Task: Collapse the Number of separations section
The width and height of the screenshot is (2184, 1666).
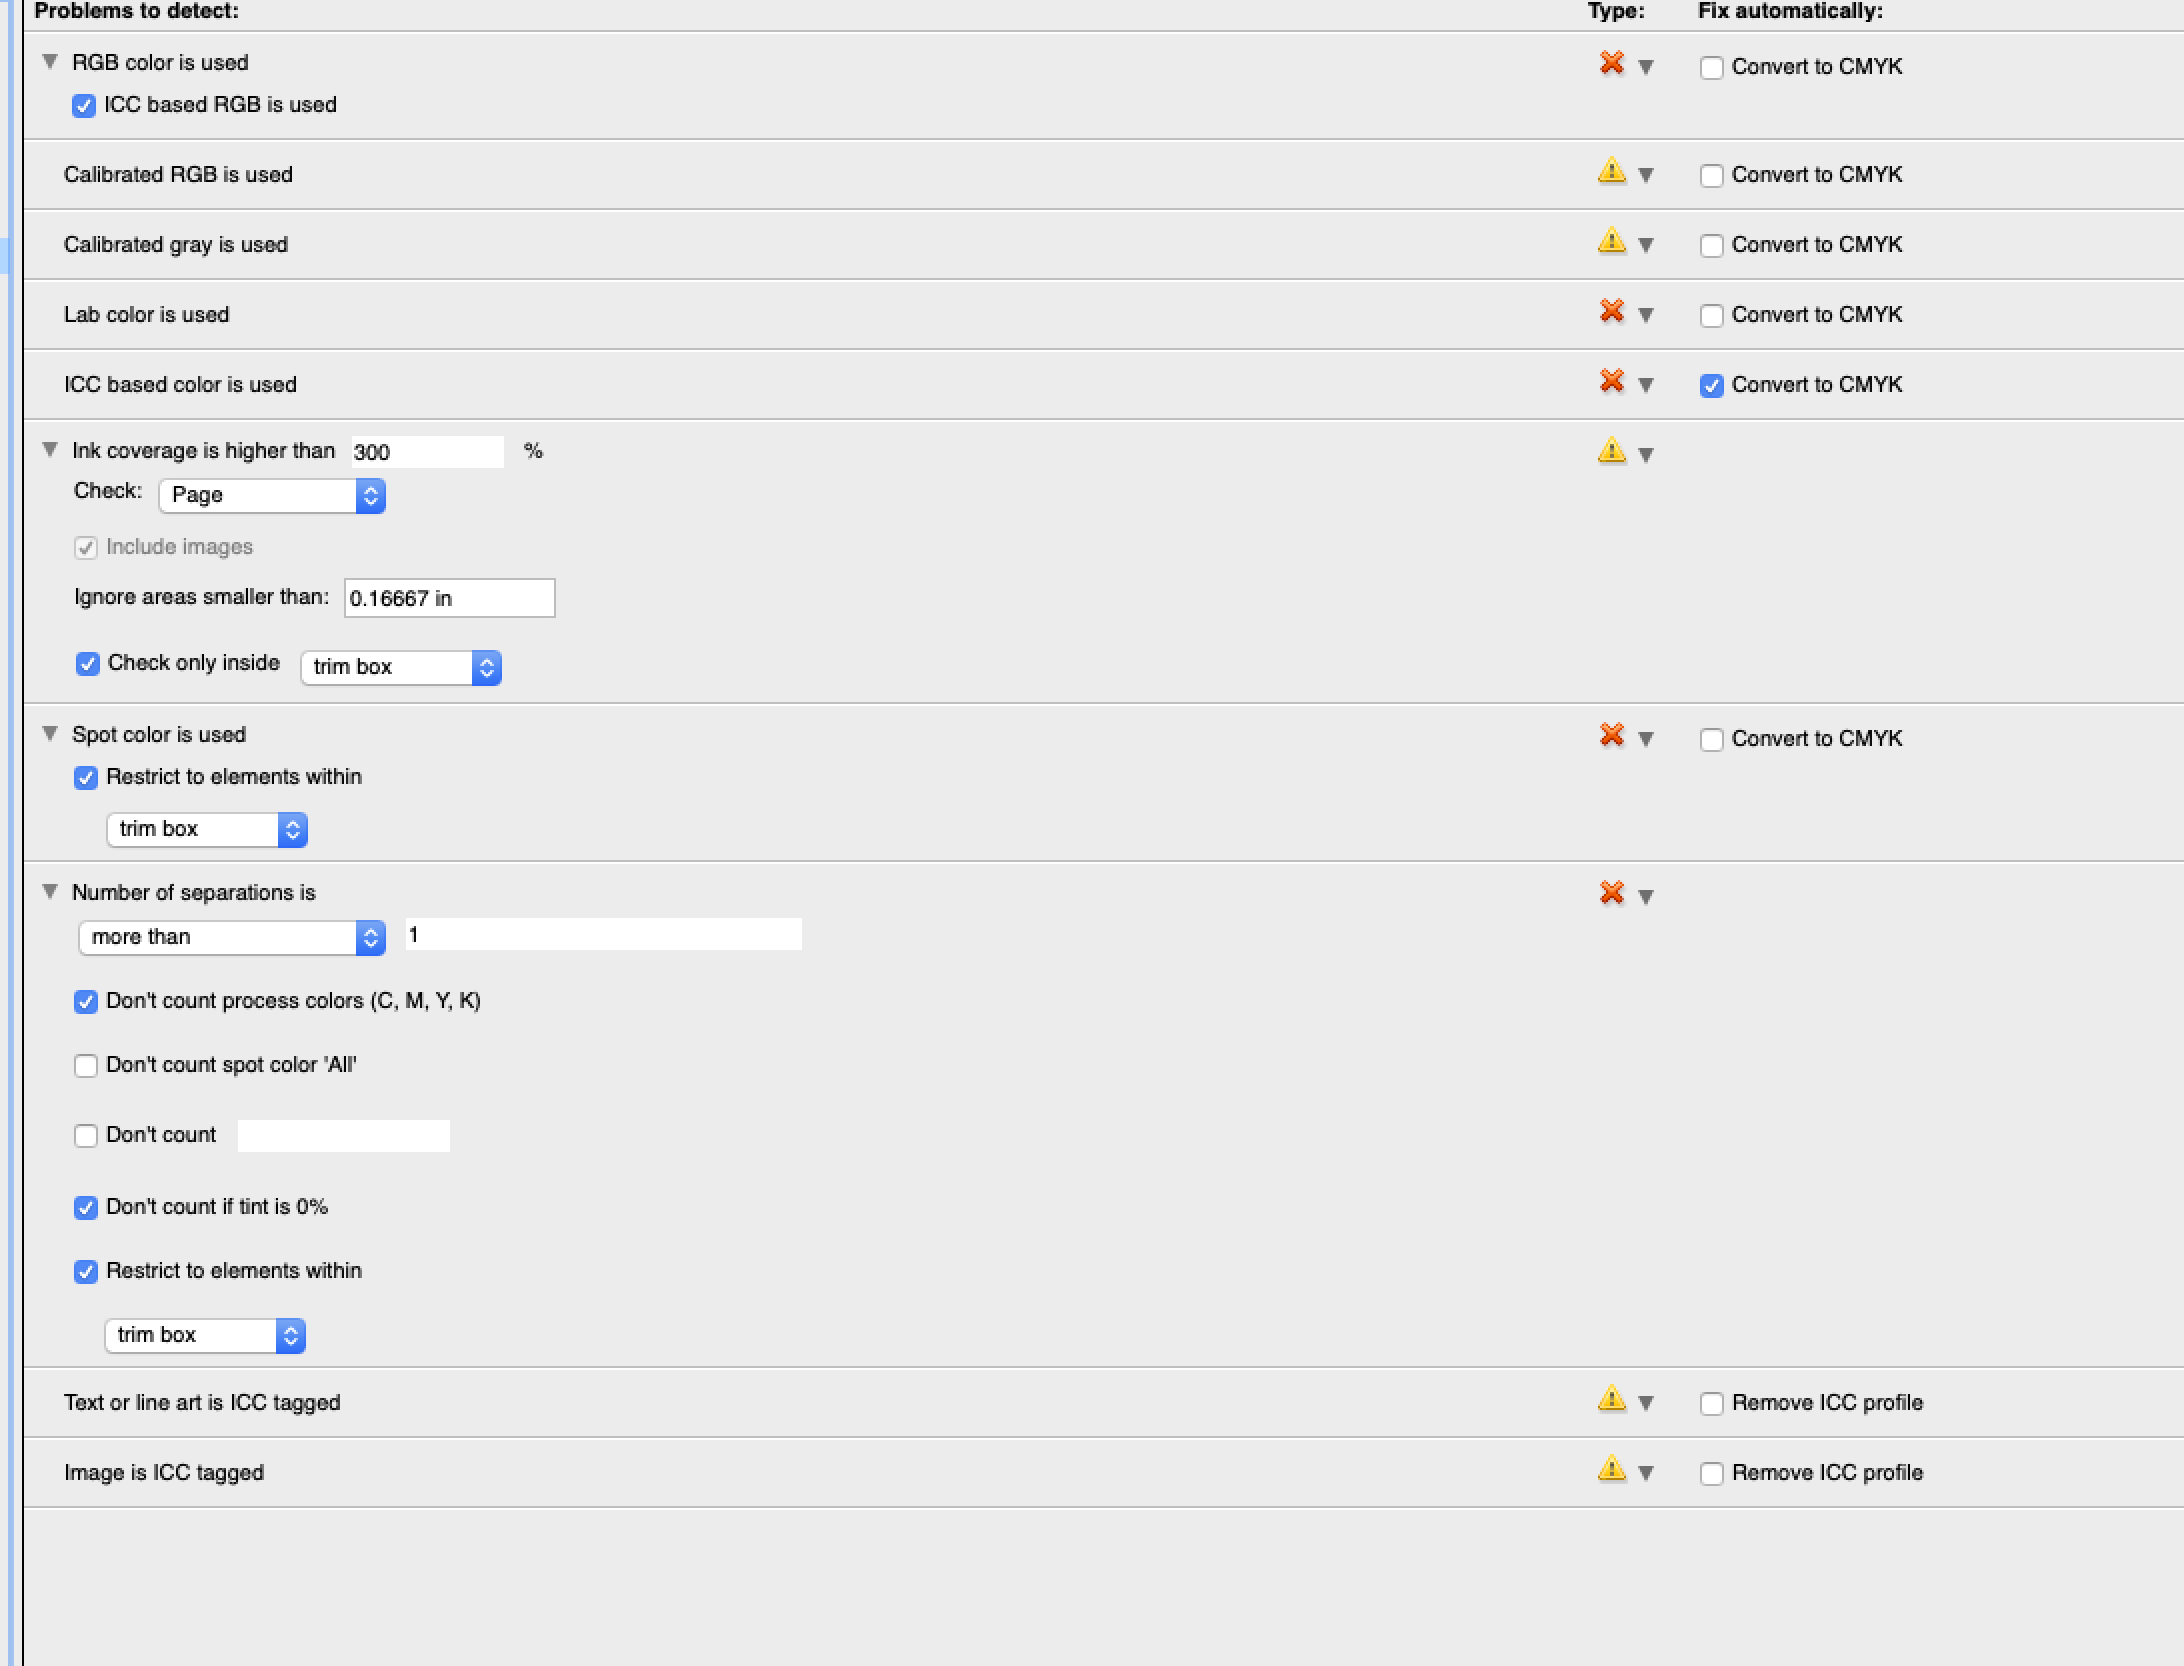Action: click(50, 892)
